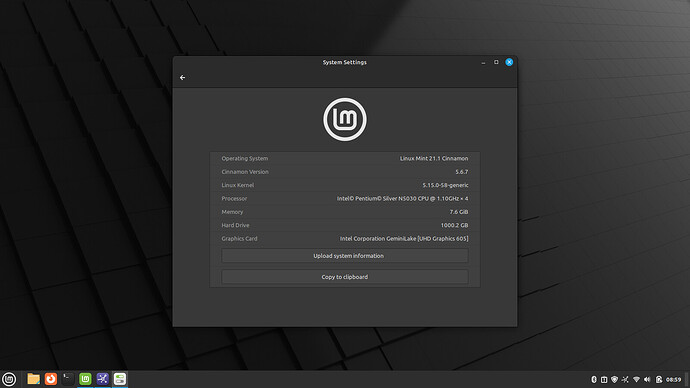Open the green Linux Mint app in the panel
This screenshot has width=690, height=388.
coord(85,379)
